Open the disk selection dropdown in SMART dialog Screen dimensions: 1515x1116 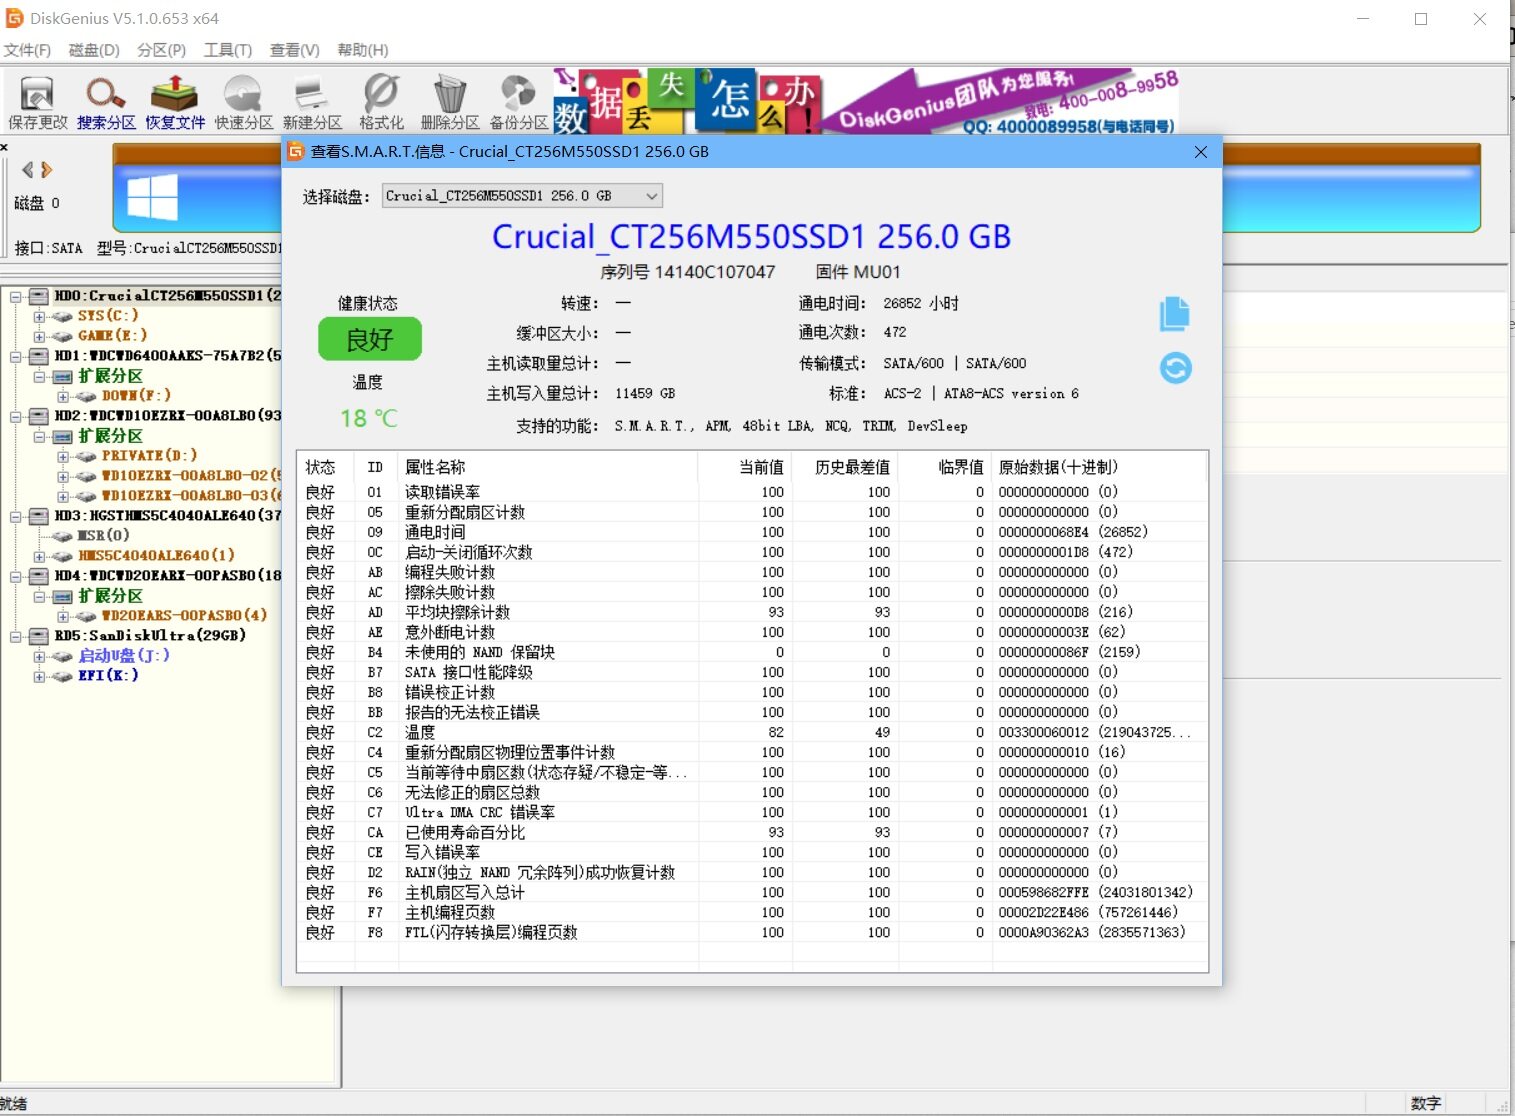pyautogui.click(x=522, y=196)
